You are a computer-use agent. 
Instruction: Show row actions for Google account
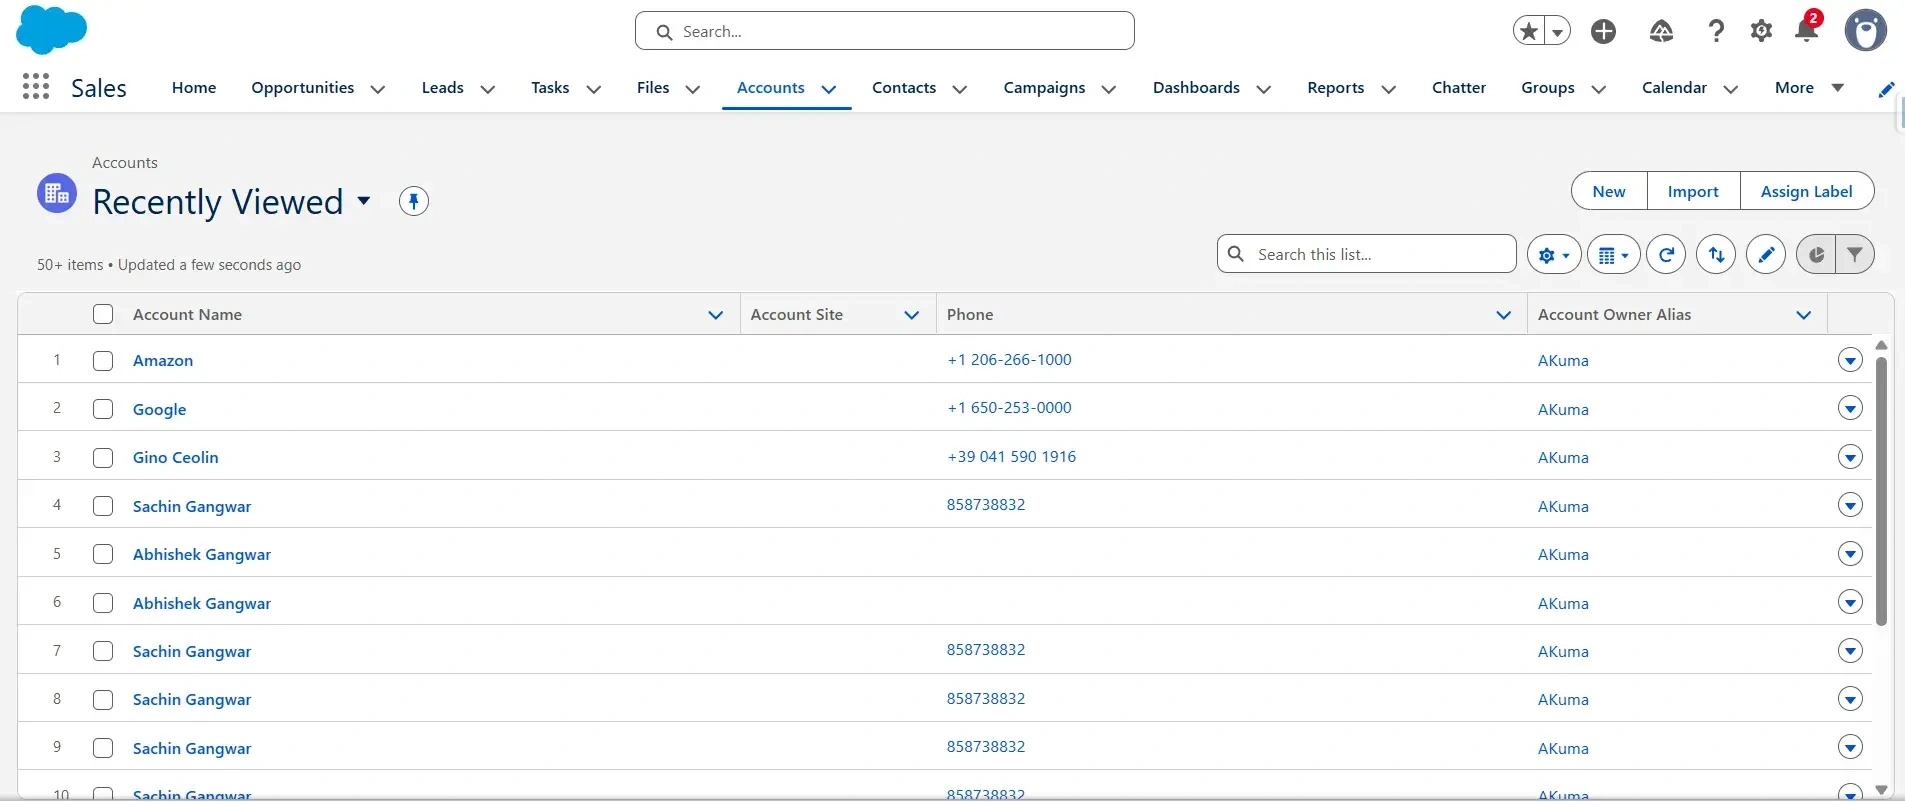point(1850,409)
